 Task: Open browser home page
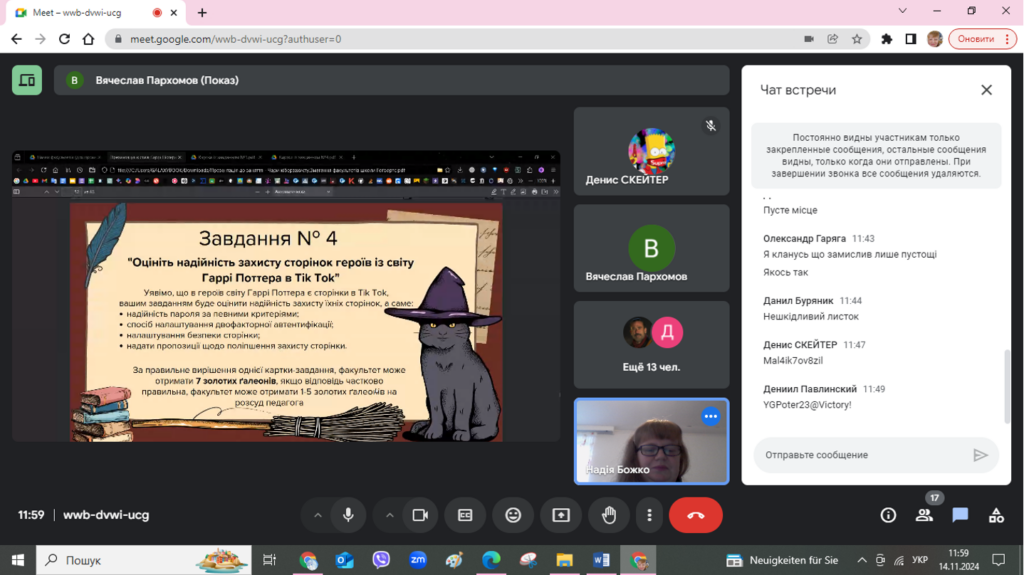[x=88, y=39]
